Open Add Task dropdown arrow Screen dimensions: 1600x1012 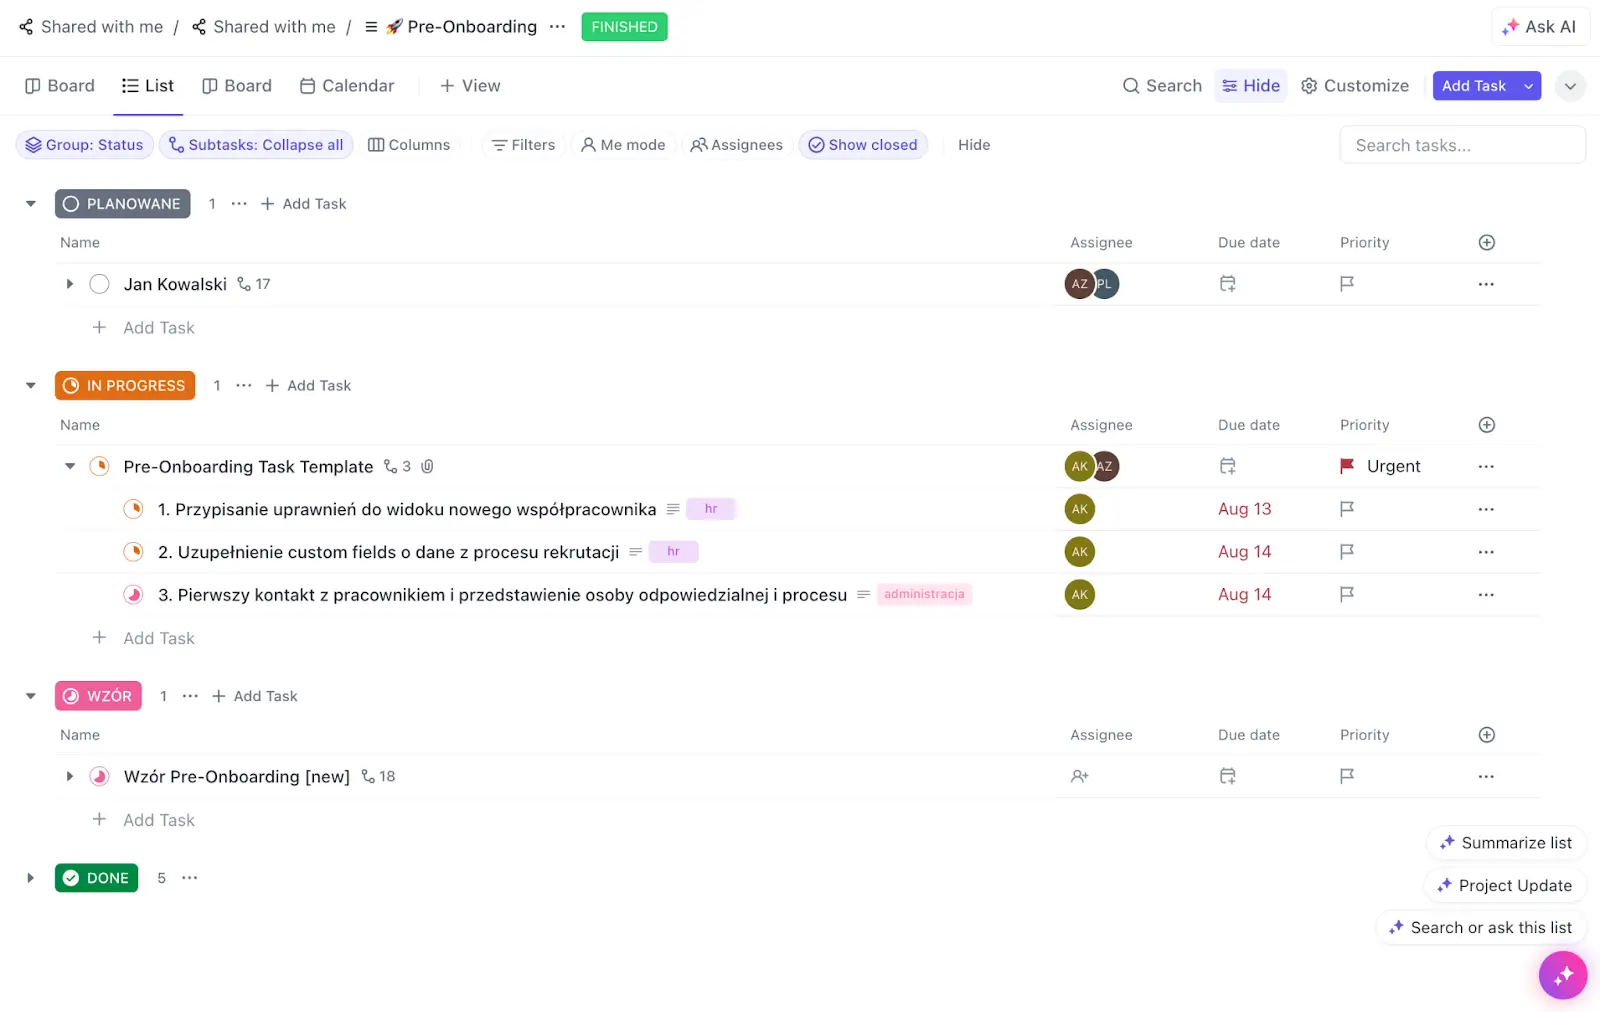pos(1528,86)
